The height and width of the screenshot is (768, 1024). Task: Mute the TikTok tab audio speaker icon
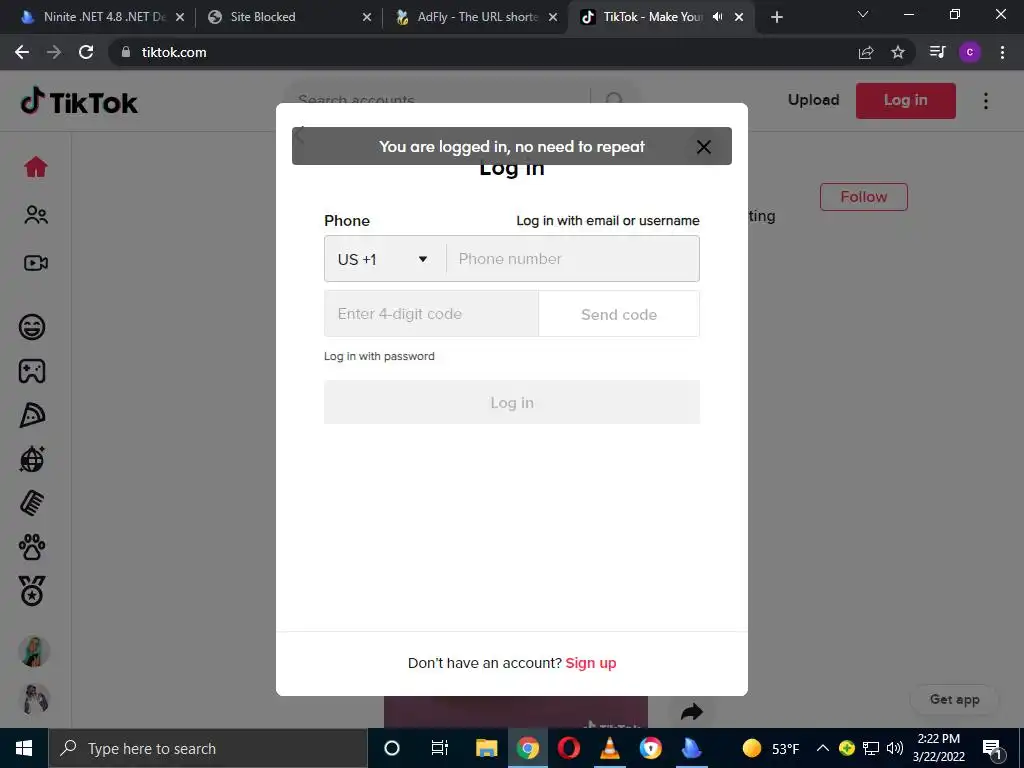click(x=718, y=17)
